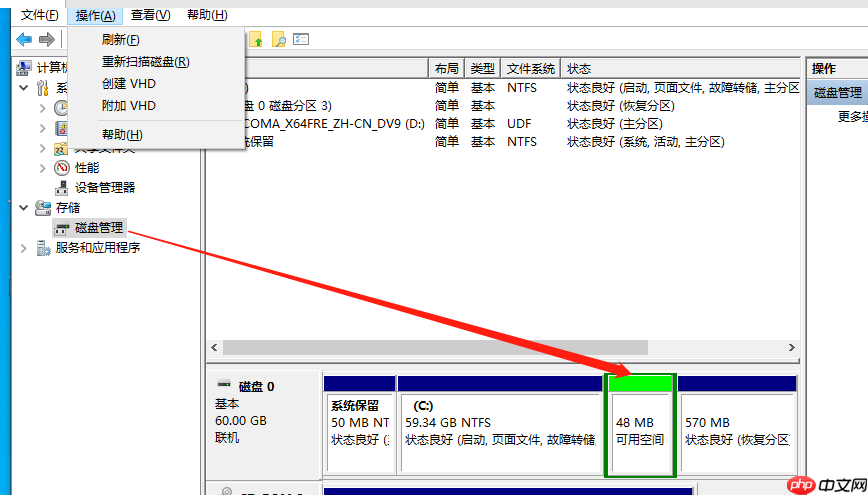
Task: Click the blue Back arrow in the toolbar
Action: (24, 39)
